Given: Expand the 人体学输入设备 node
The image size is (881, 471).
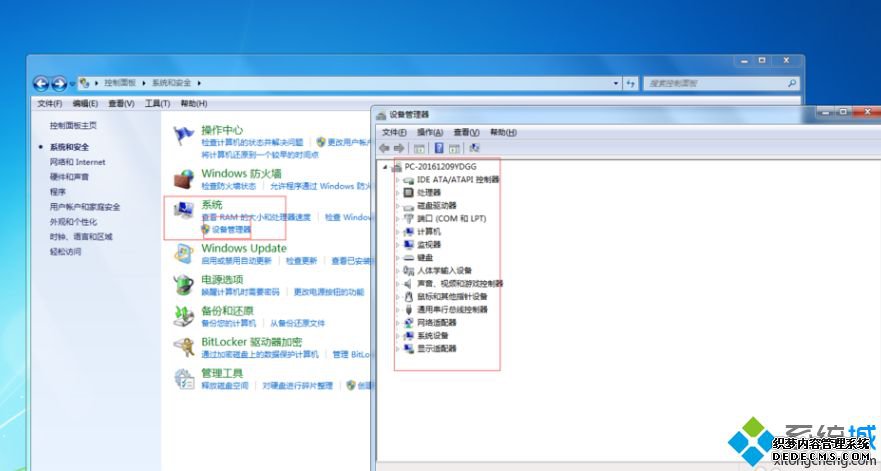Looking at the screenshot, I should [x=397, y=270].
